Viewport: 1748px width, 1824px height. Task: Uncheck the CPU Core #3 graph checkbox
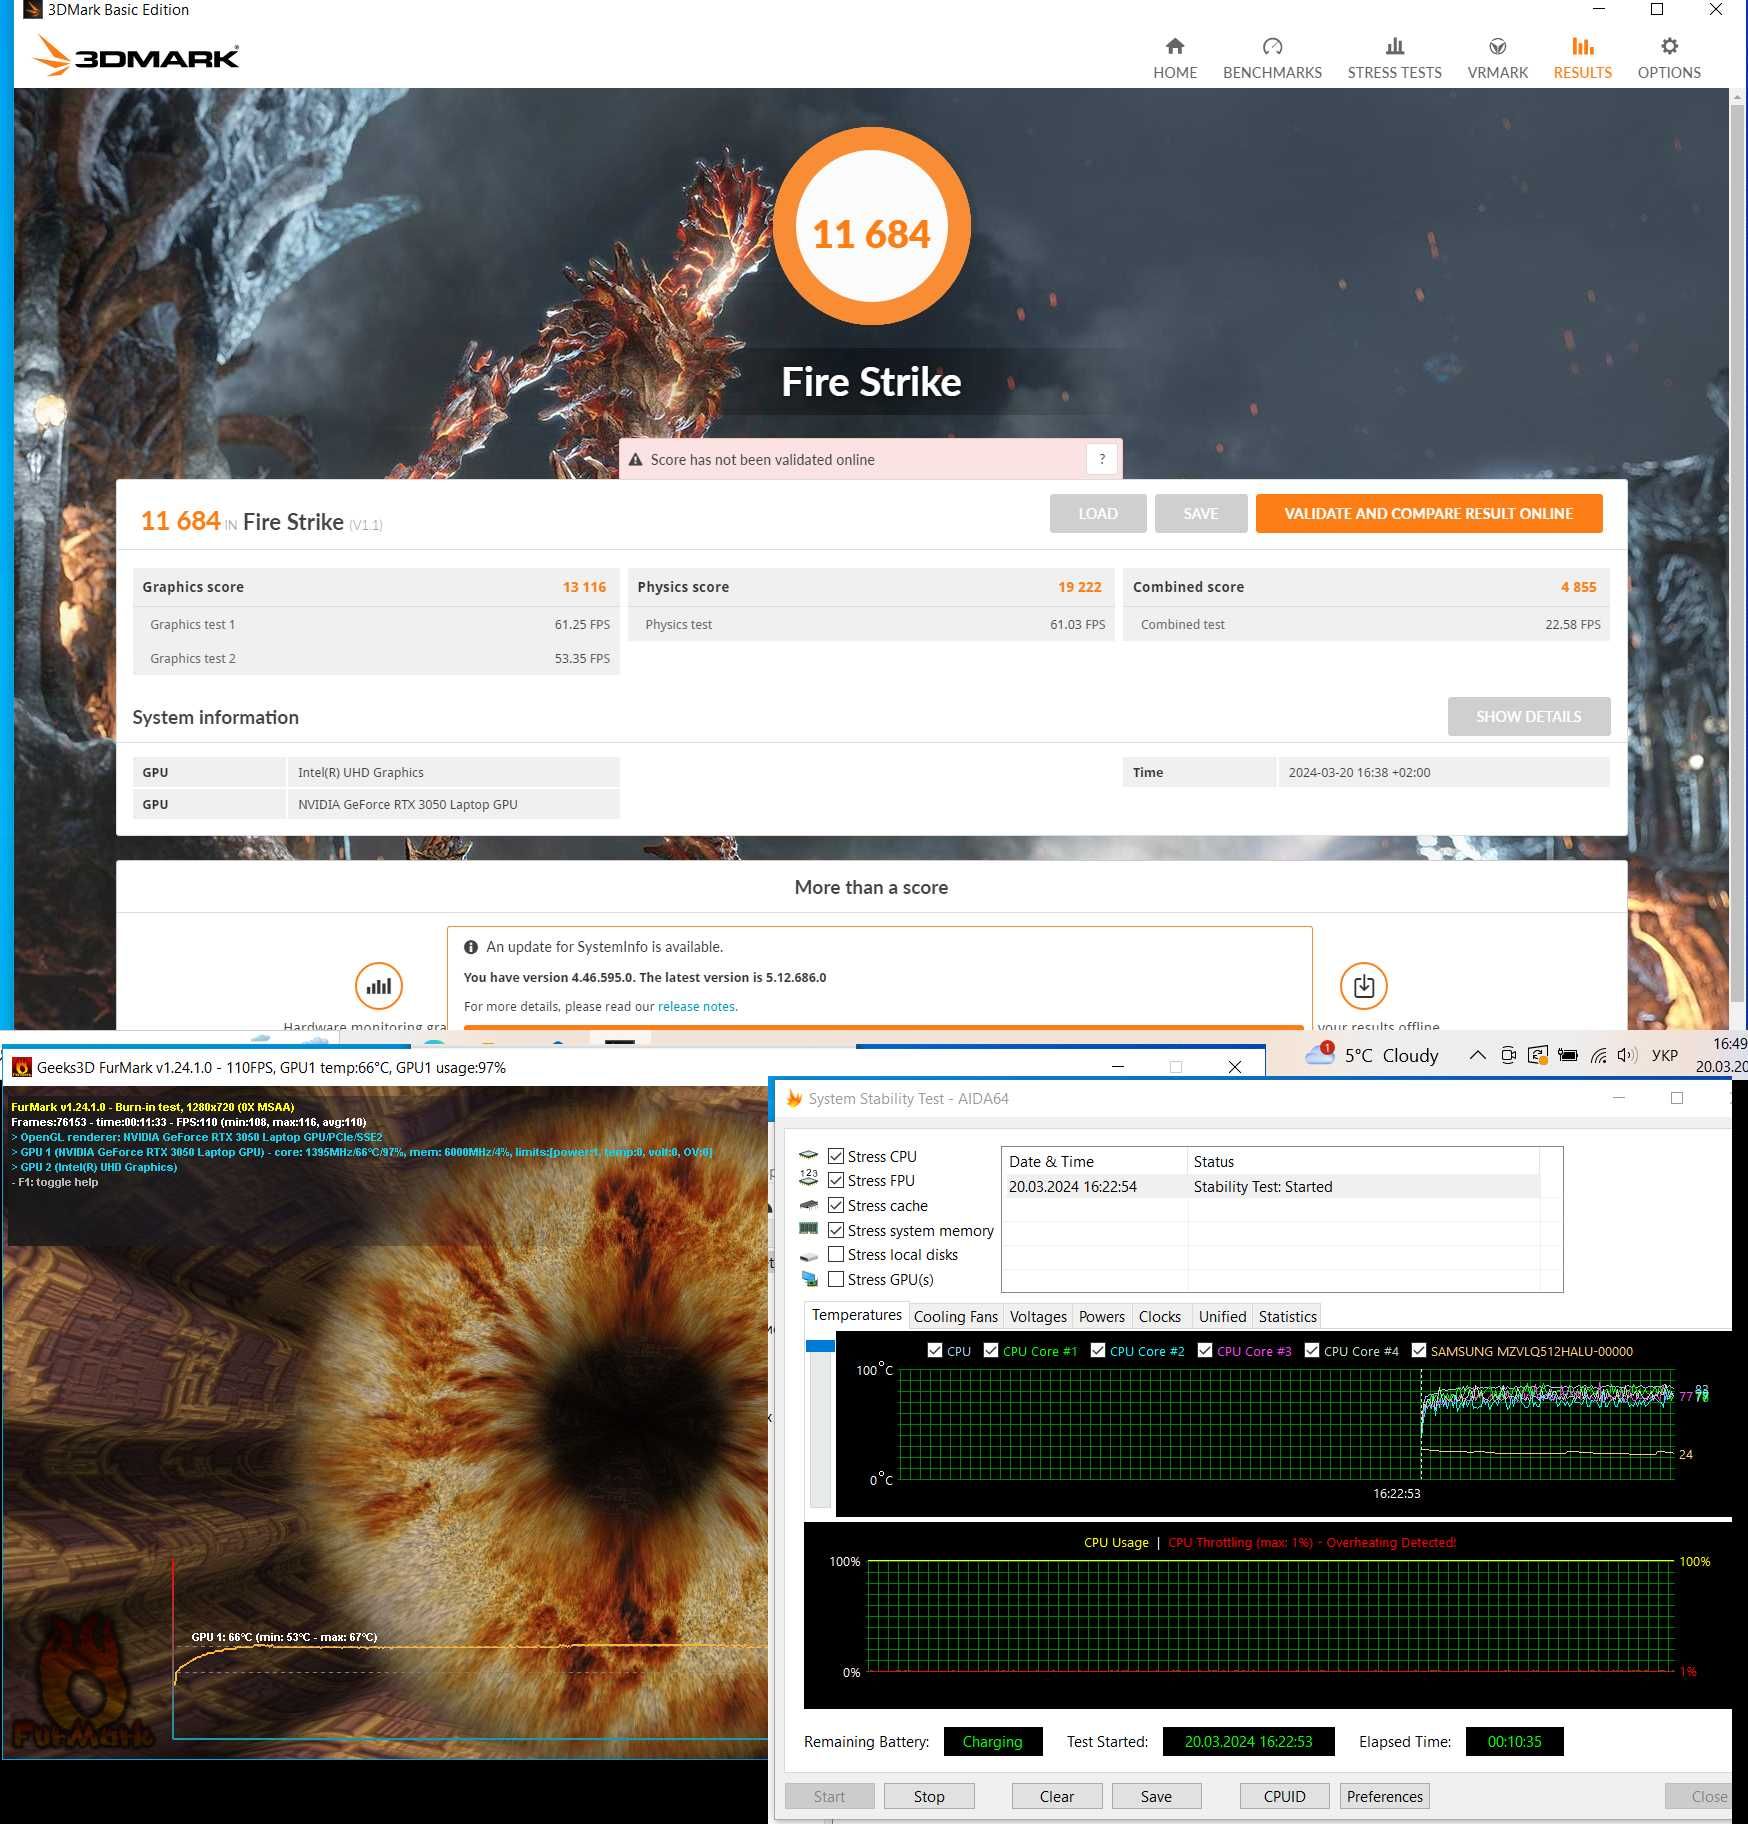click(1205, 1350)
